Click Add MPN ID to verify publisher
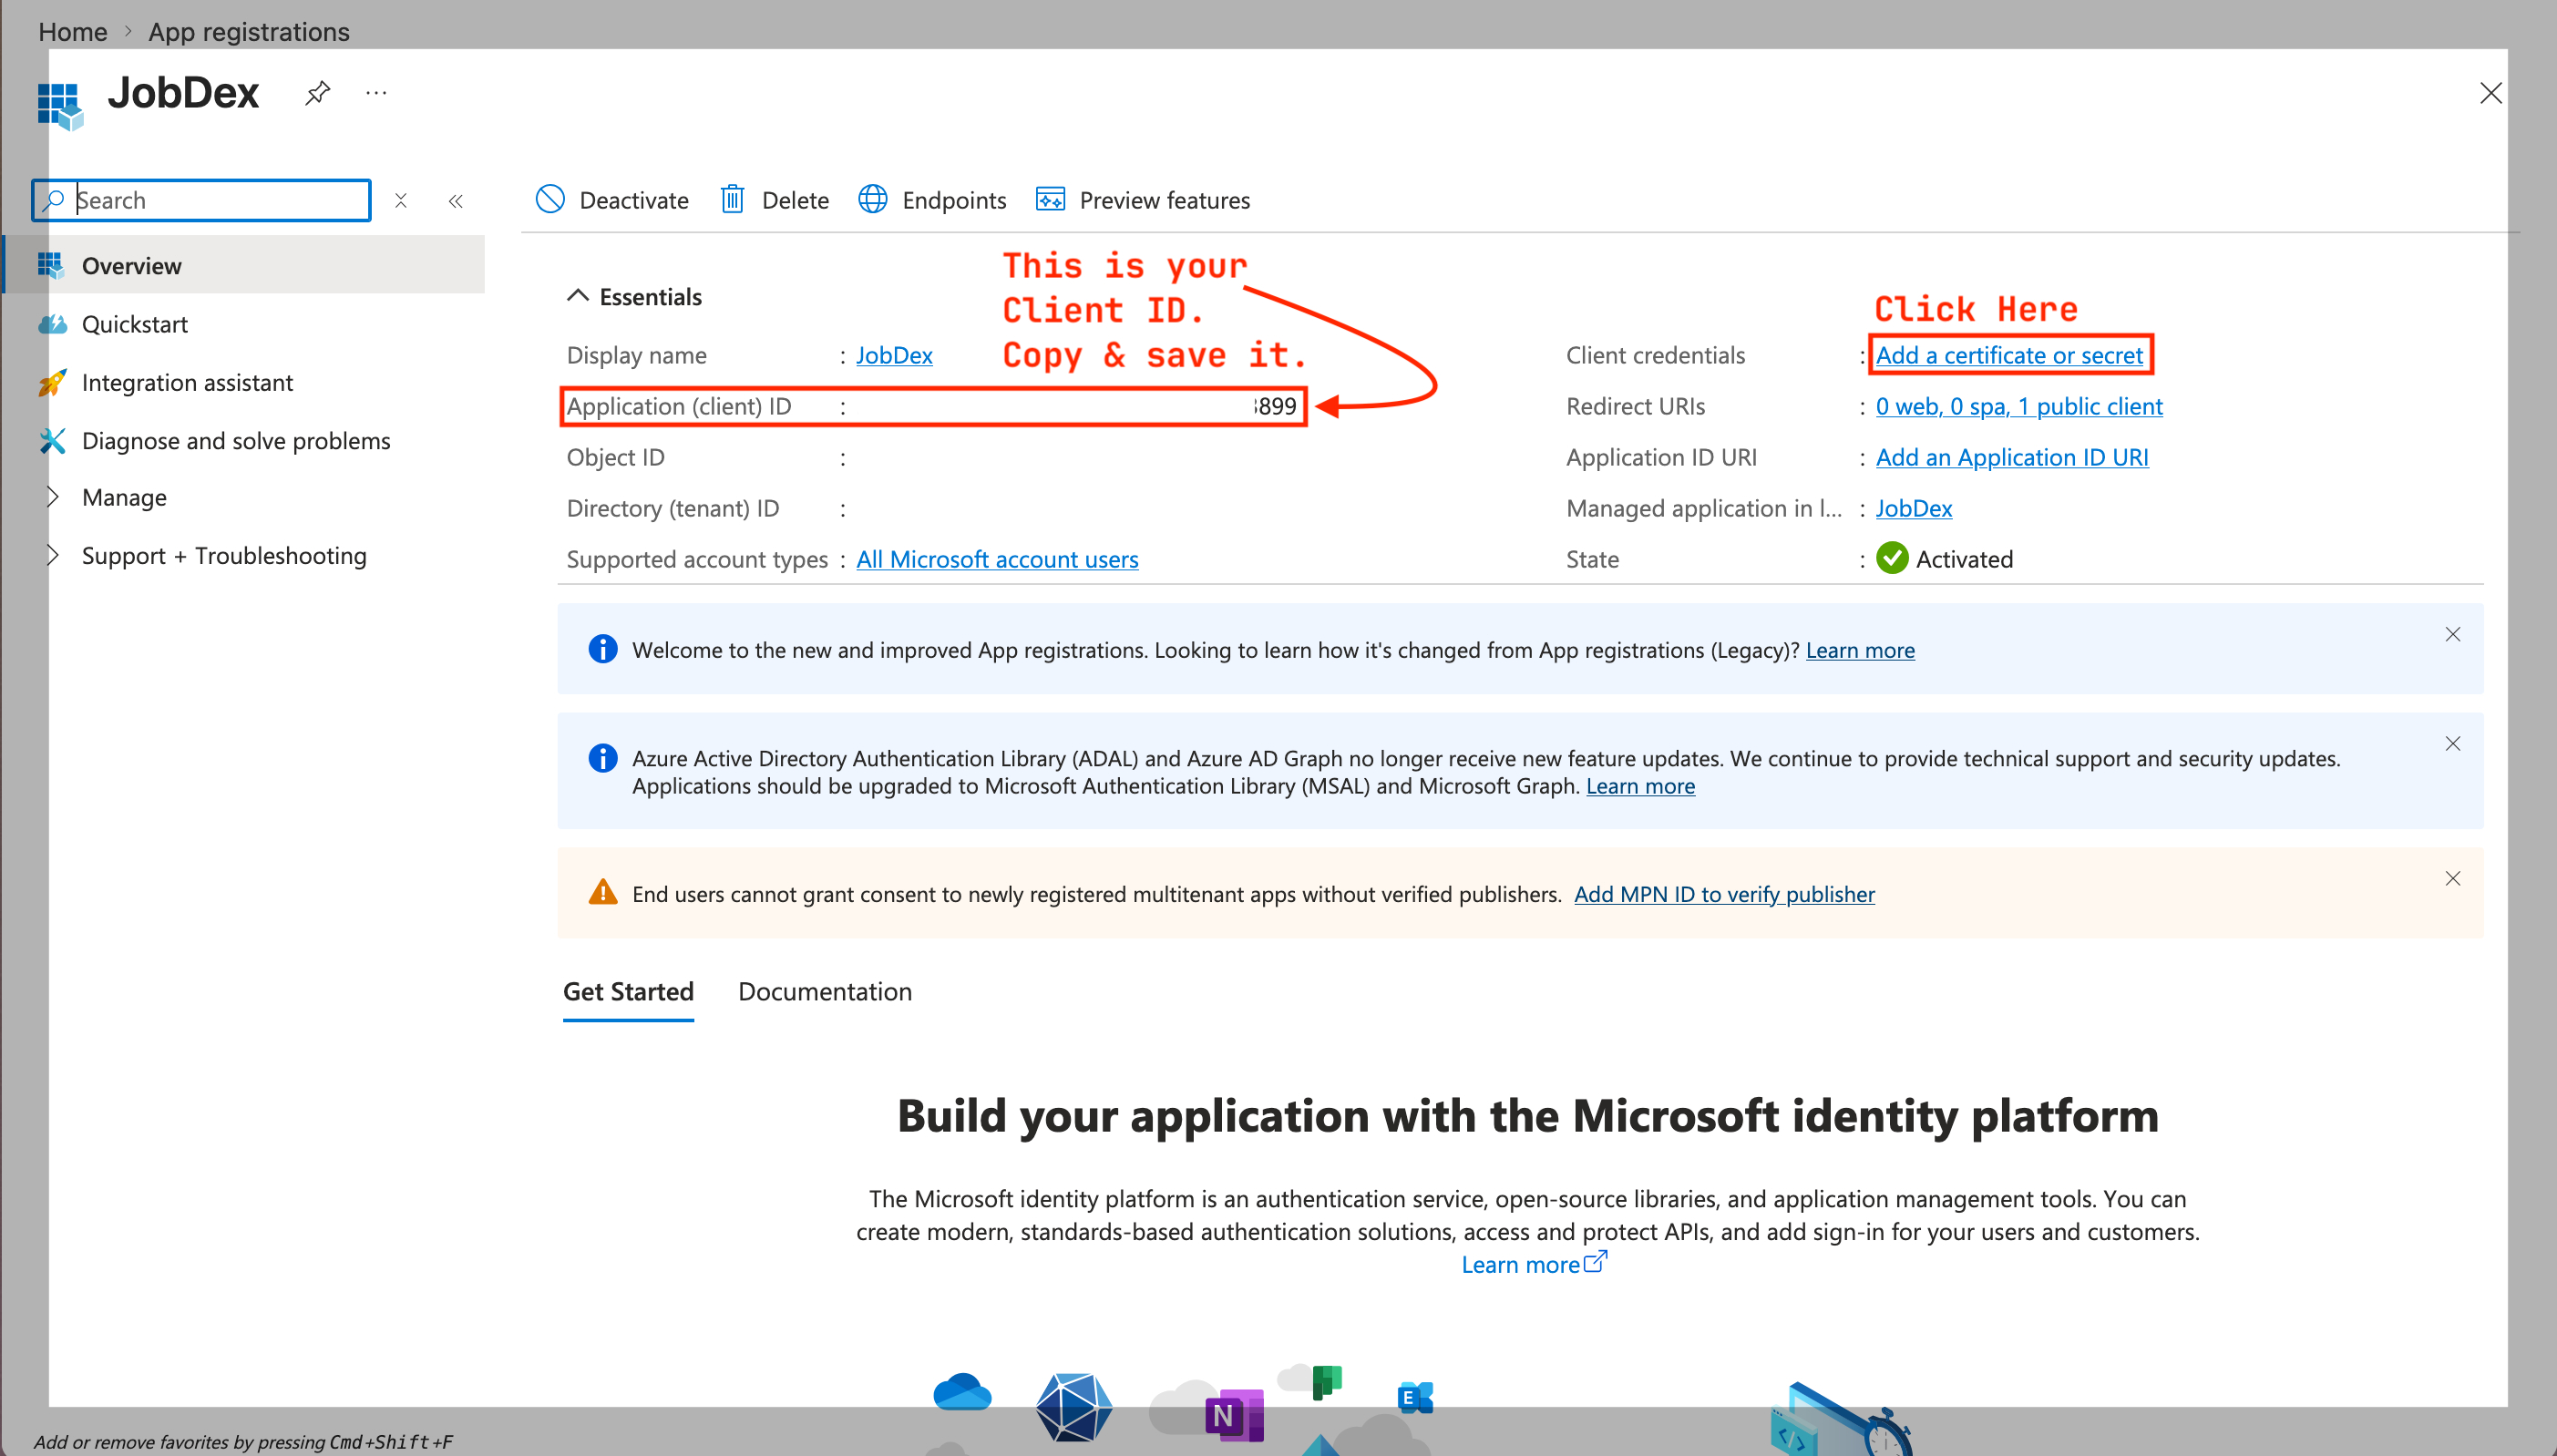The height and width of the screenshot is (1456, 2557). pyautogui.click(x=1724, y=894)
